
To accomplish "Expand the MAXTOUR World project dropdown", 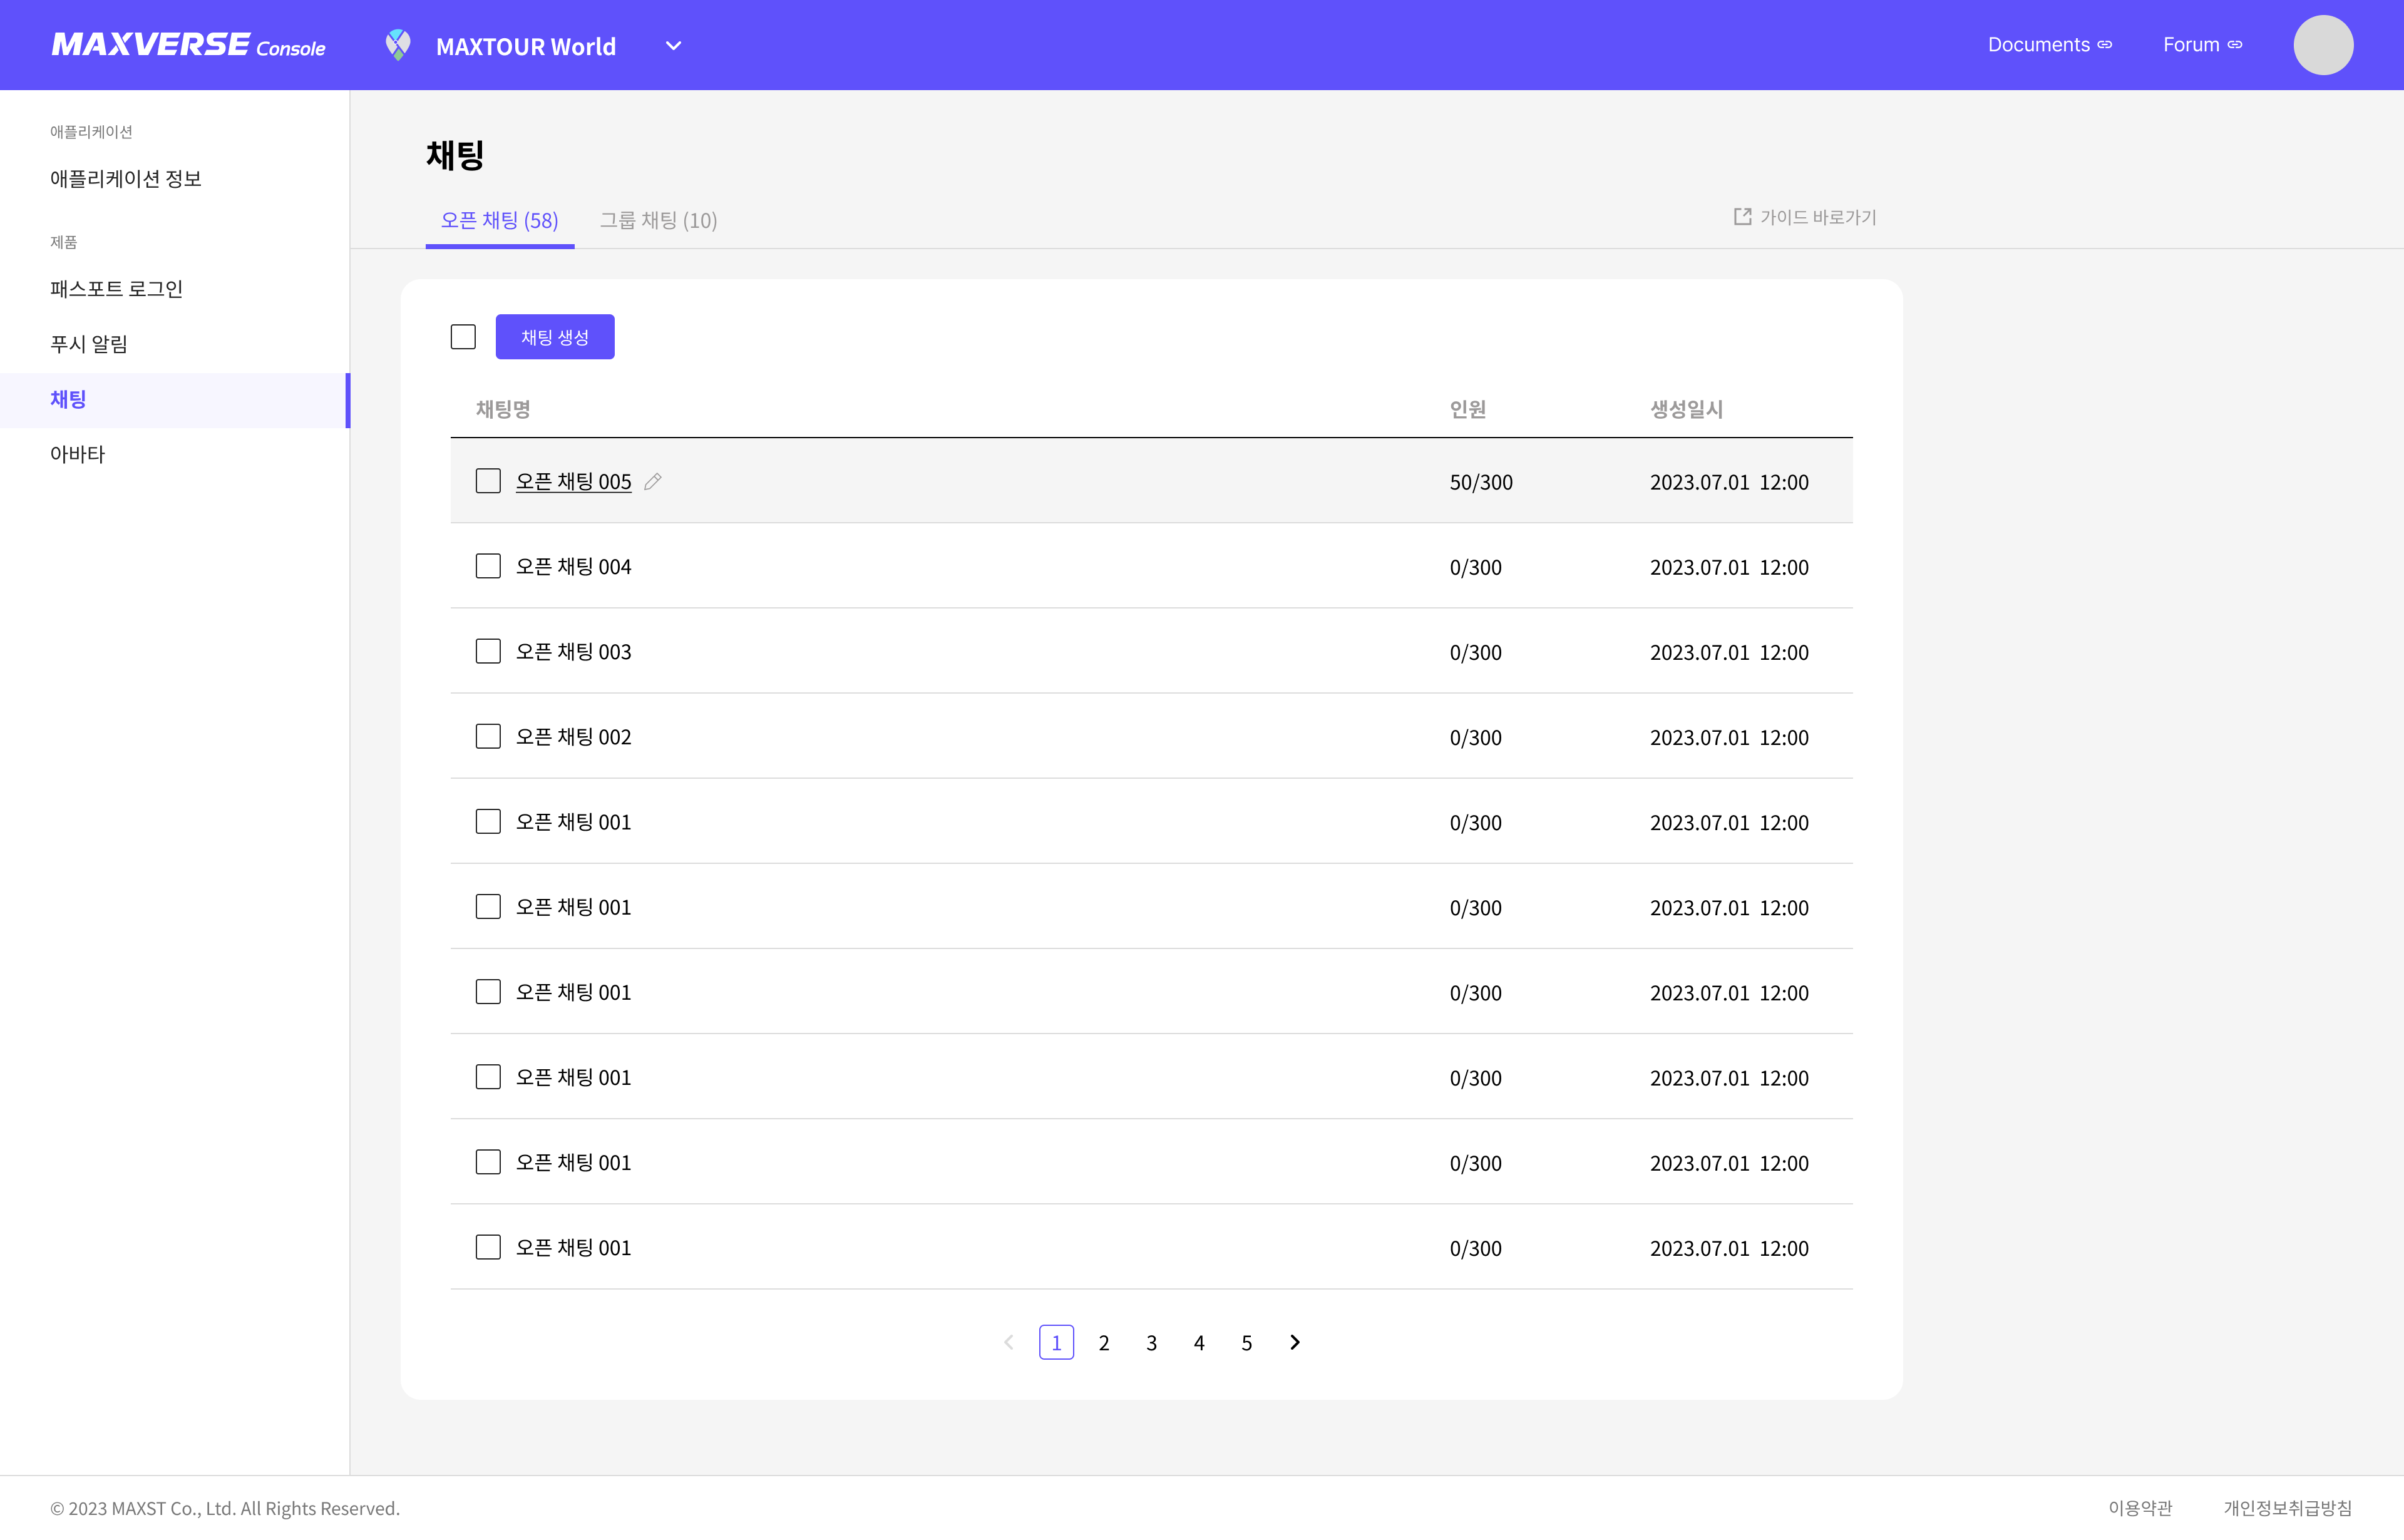I will coord(674,46).
